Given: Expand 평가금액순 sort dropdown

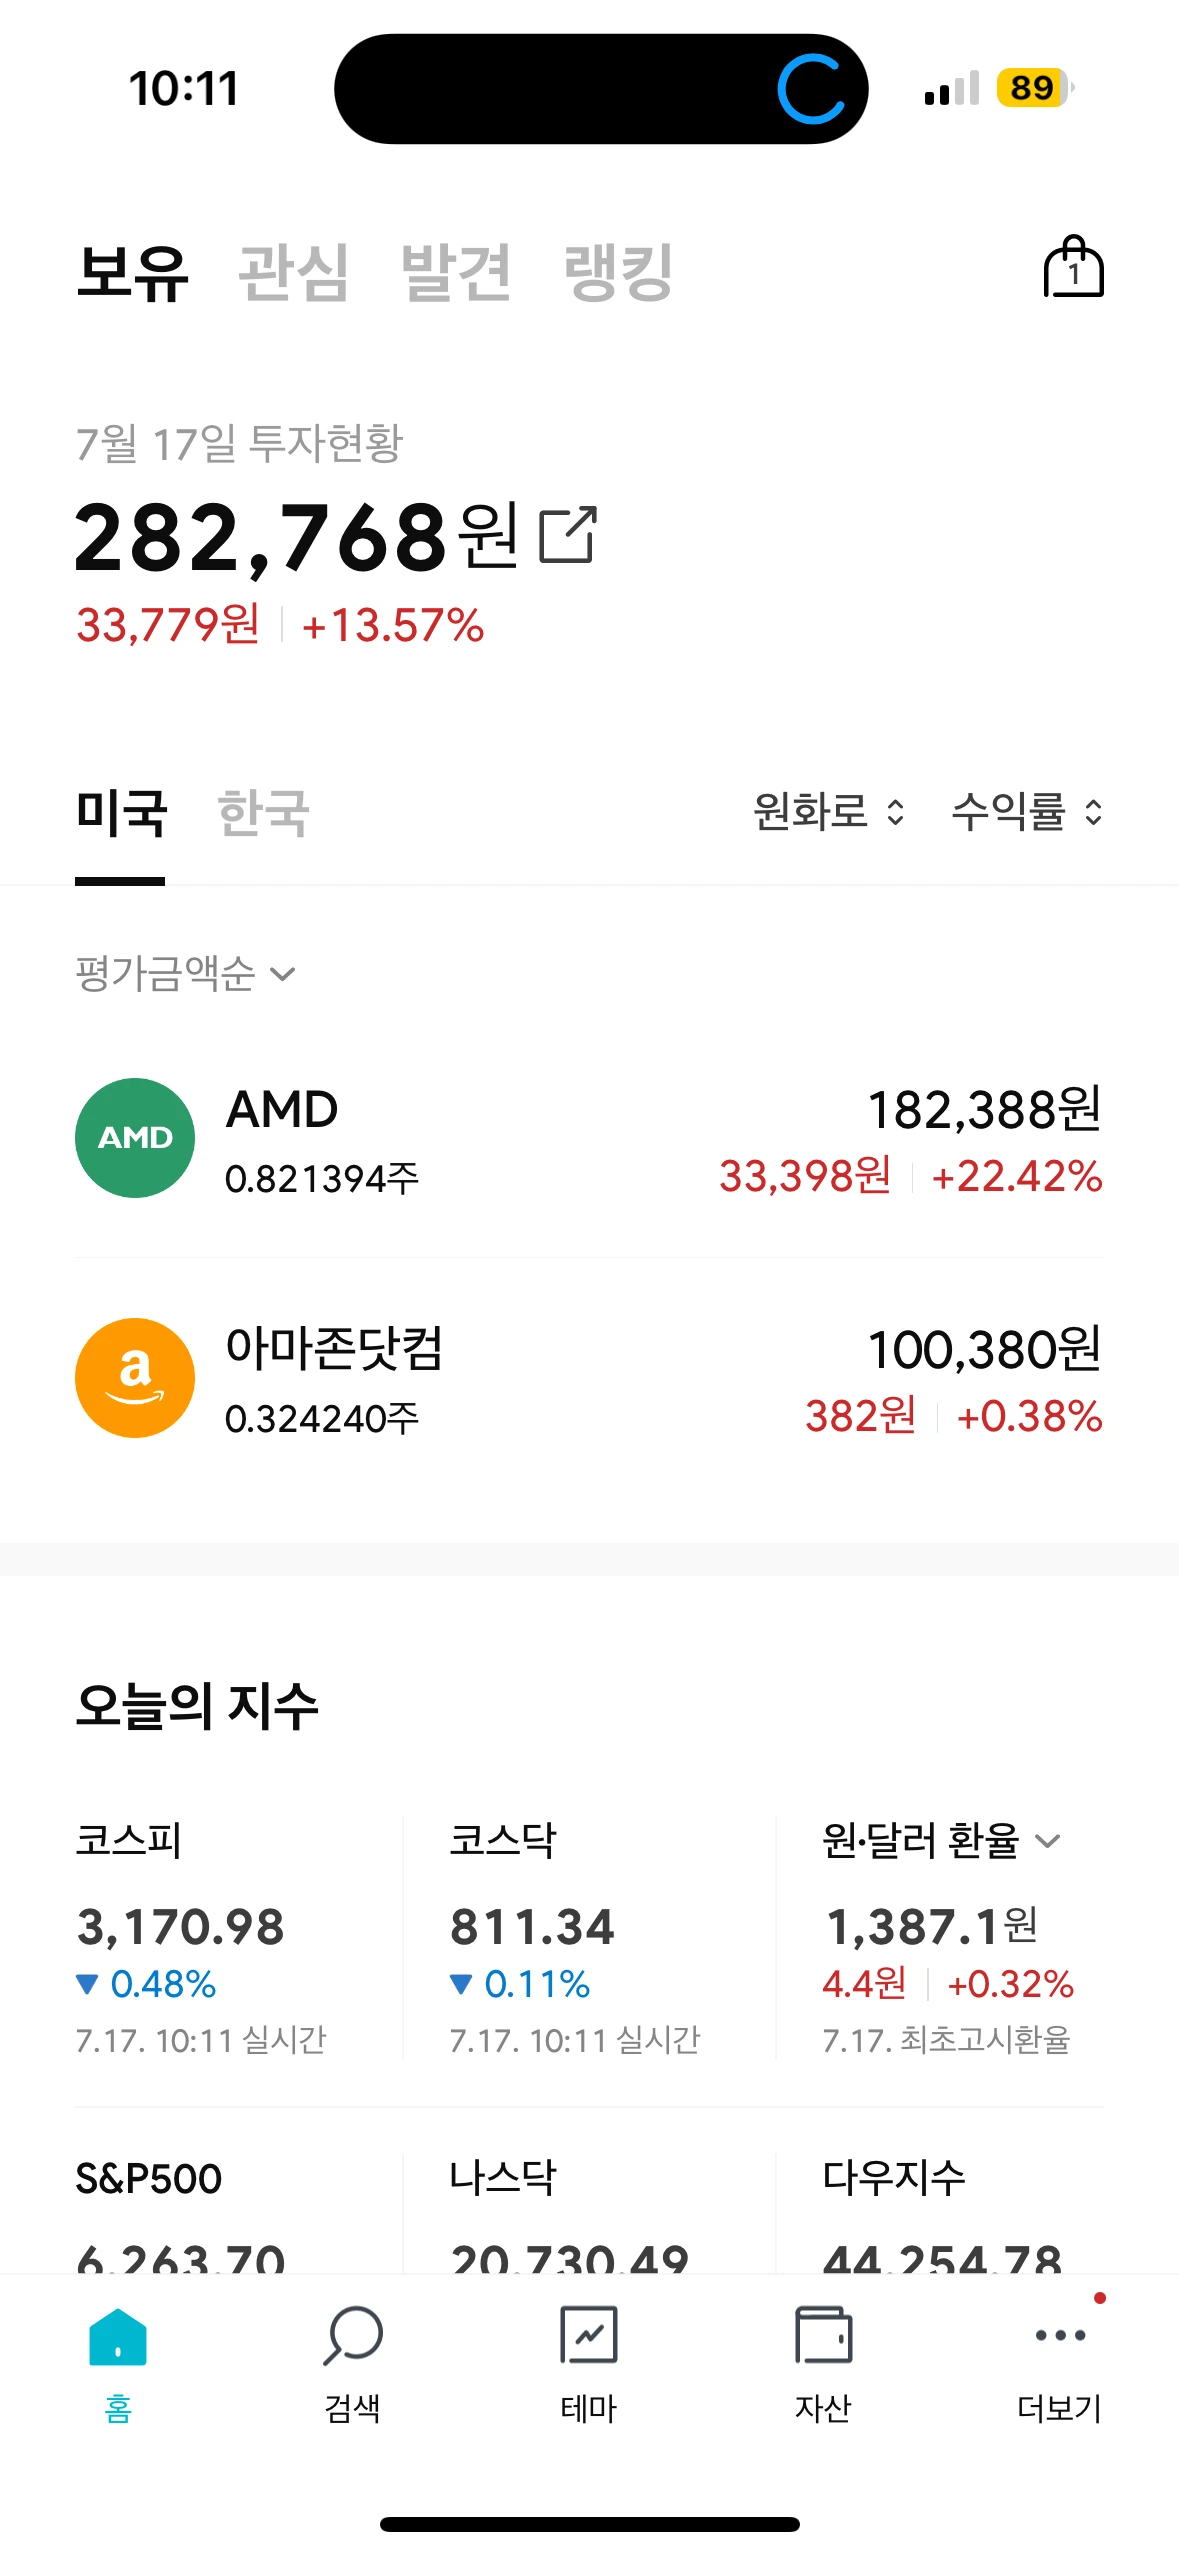Looking at the screenshot, I should 186,973.
